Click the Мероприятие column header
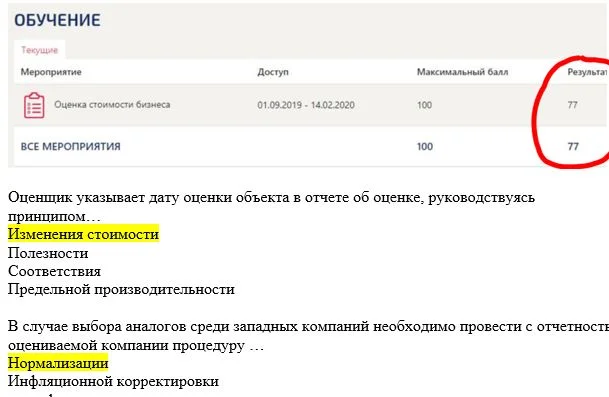The width and height of the screenshot is (609, 397). [51, 72]
